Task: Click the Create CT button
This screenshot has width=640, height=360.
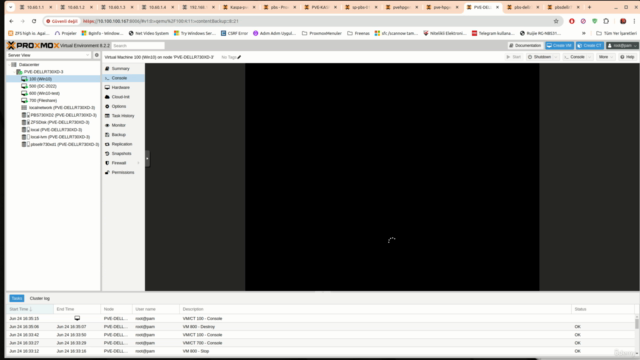Action: [589, 45]
